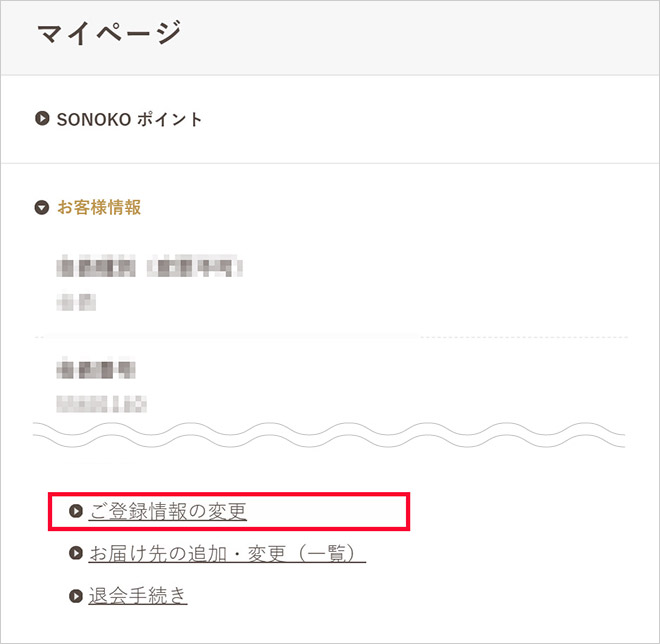Click the arrow icon beside ご登録情報の変更
This screenshot has height=644, width=660.
(x=76, y=511)
